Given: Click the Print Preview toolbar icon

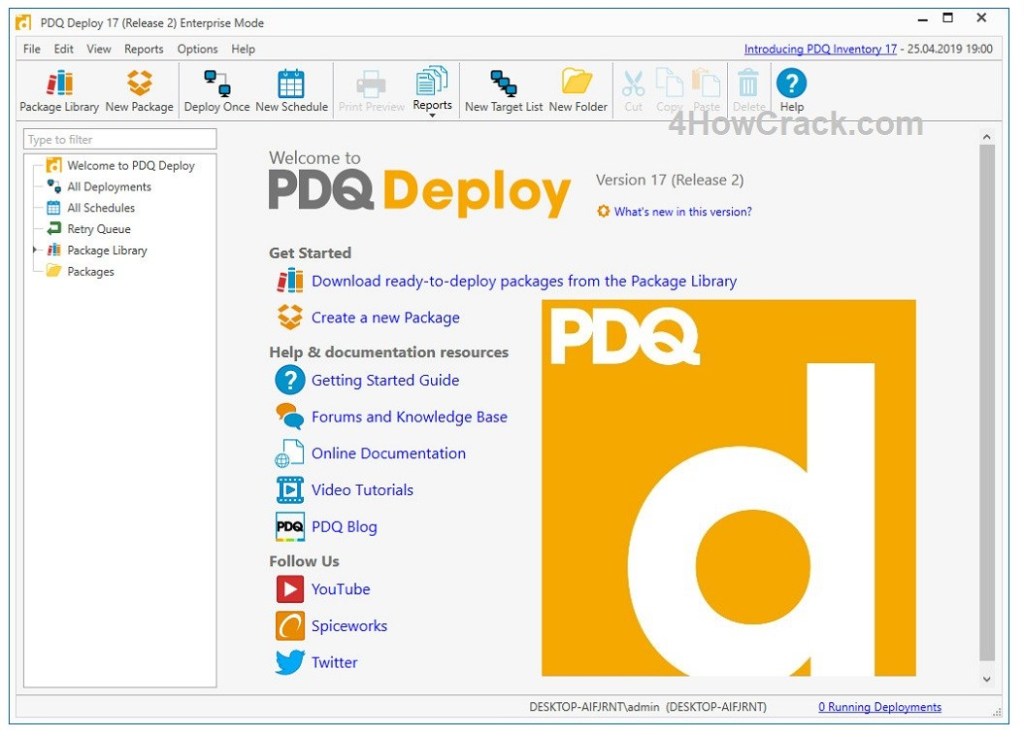Looking at the screenshot, I should pyautogui.click(x=371, y=91).
